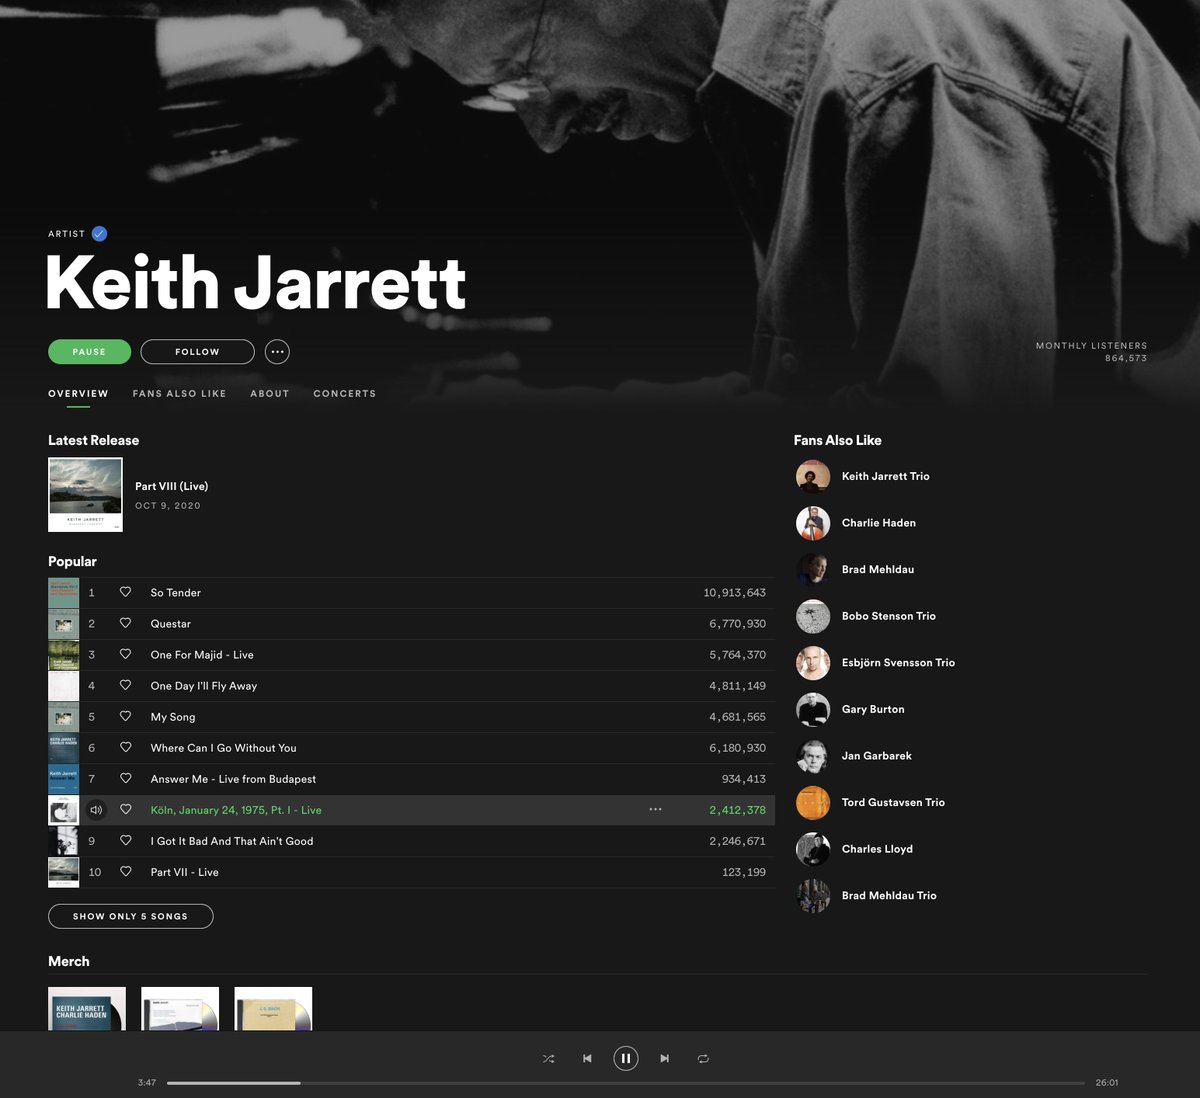The width and height of the screenshot is (1200, 1098).
Task: Toggle shuffle playback
Action: pyautogui.click(x=548, y=1058)
